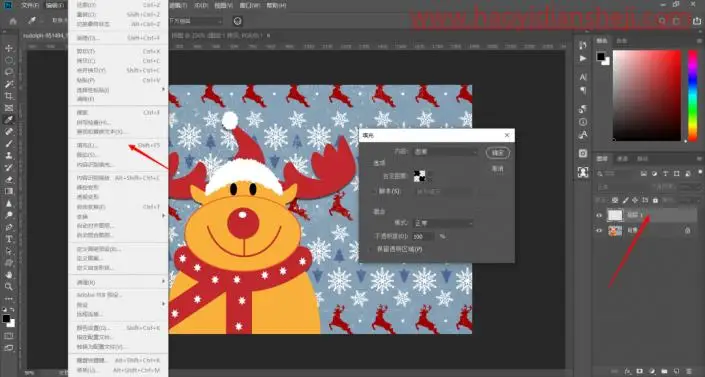Choose the Free Transform entry with Ctrl+T
Screen dimensions: 705x377
(x=118, y=206)
